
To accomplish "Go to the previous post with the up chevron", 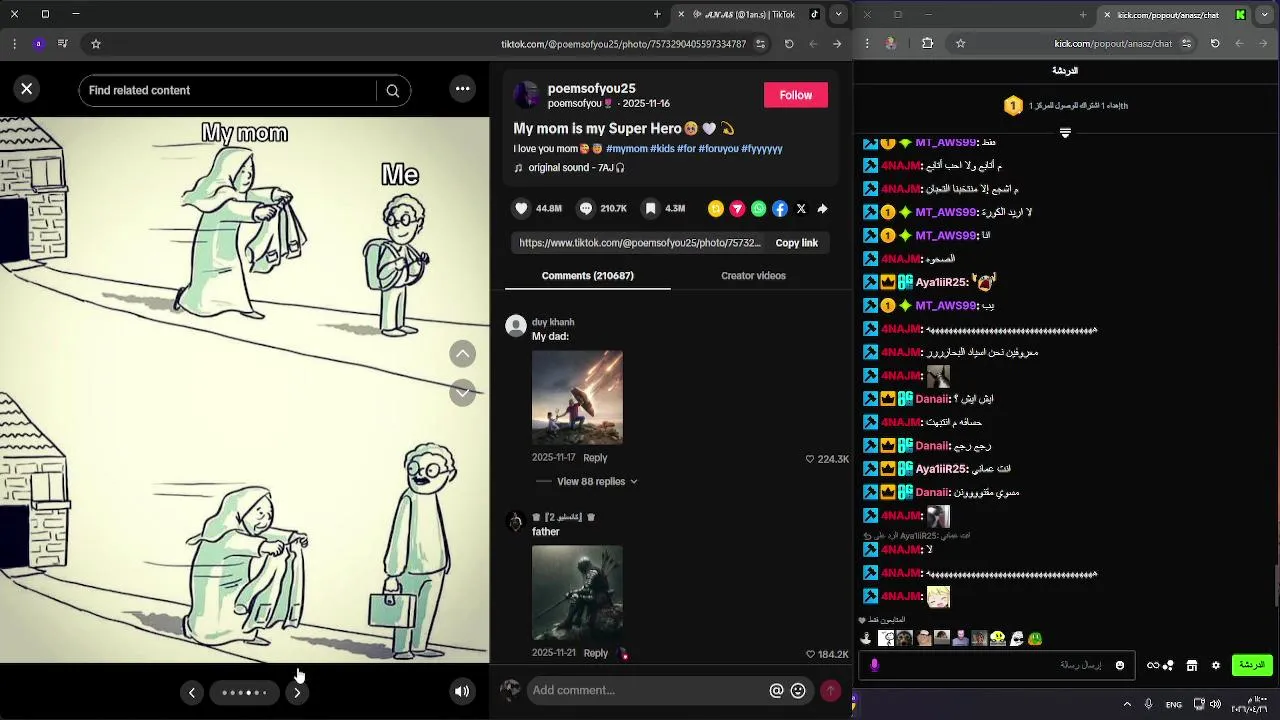I will (462, 354).
